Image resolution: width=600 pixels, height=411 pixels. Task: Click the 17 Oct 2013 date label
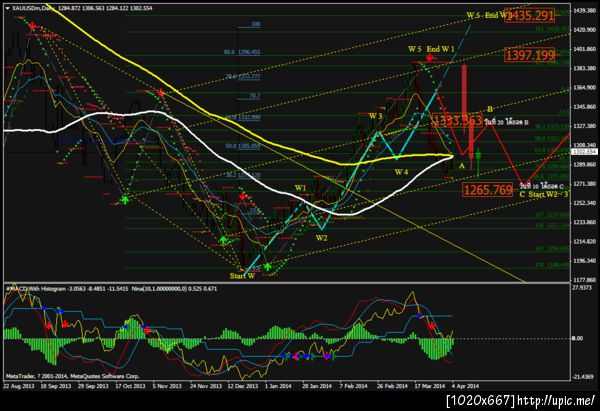(130, 386)
